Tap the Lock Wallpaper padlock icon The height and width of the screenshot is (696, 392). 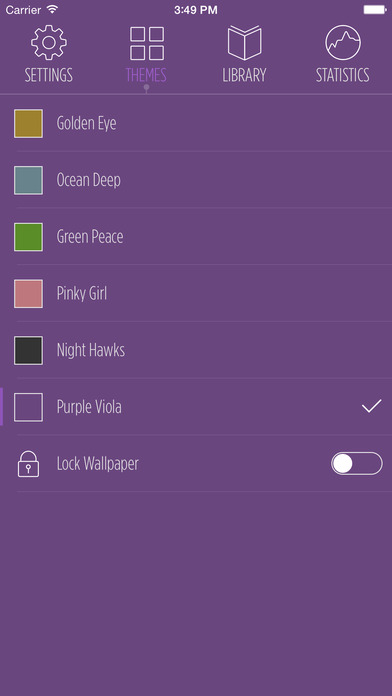pyautogui.click(x=28, y=464)
